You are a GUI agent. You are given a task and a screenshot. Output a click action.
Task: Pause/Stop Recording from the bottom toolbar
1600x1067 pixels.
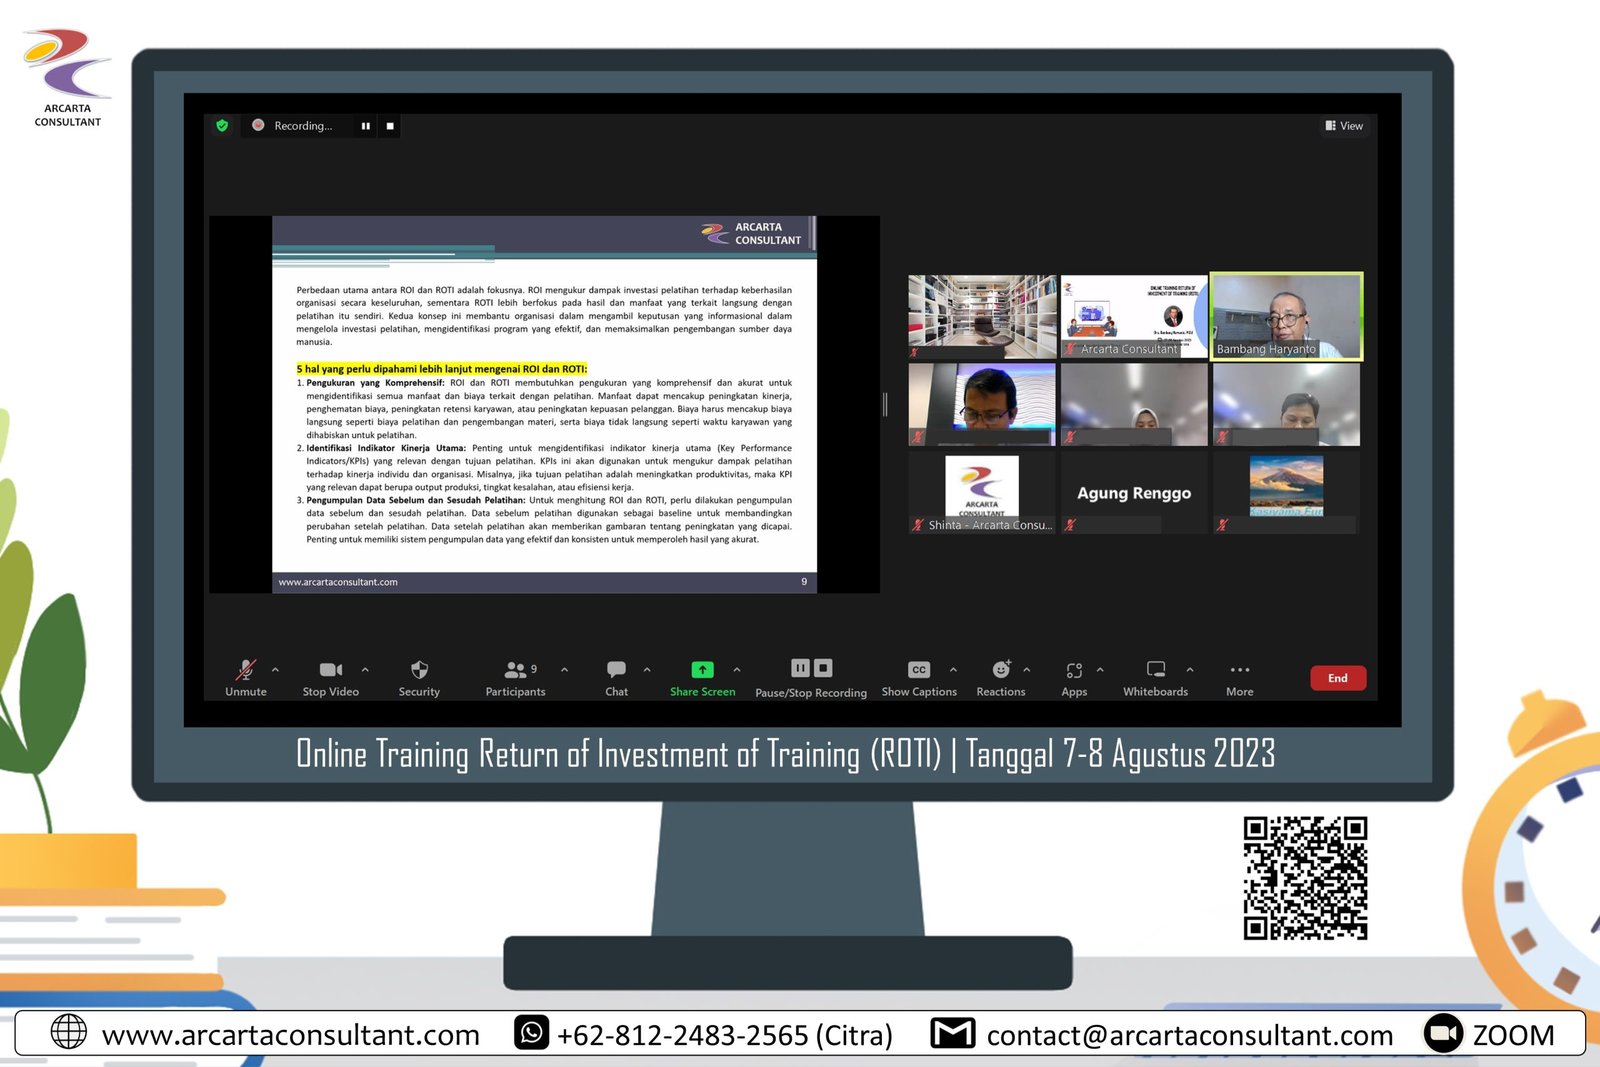(811, 669)
